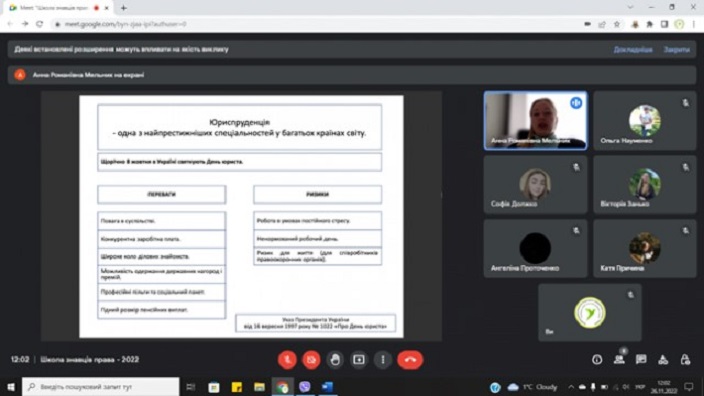
Task: Open the Windows Start menu
Action: (x=10, y=387)
